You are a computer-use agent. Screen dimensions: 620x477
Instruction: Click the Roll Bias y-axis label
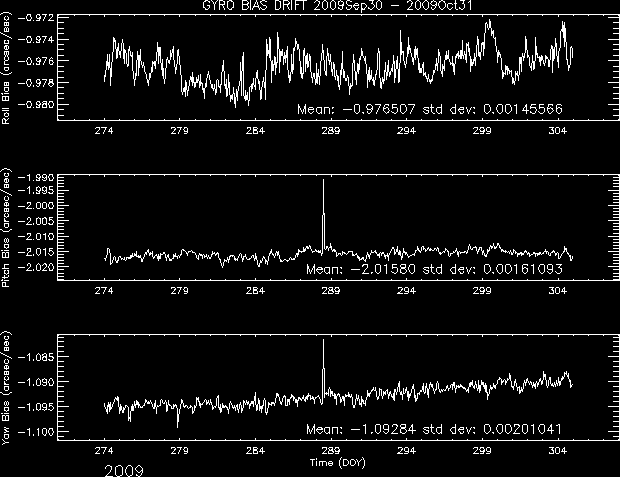8,66
